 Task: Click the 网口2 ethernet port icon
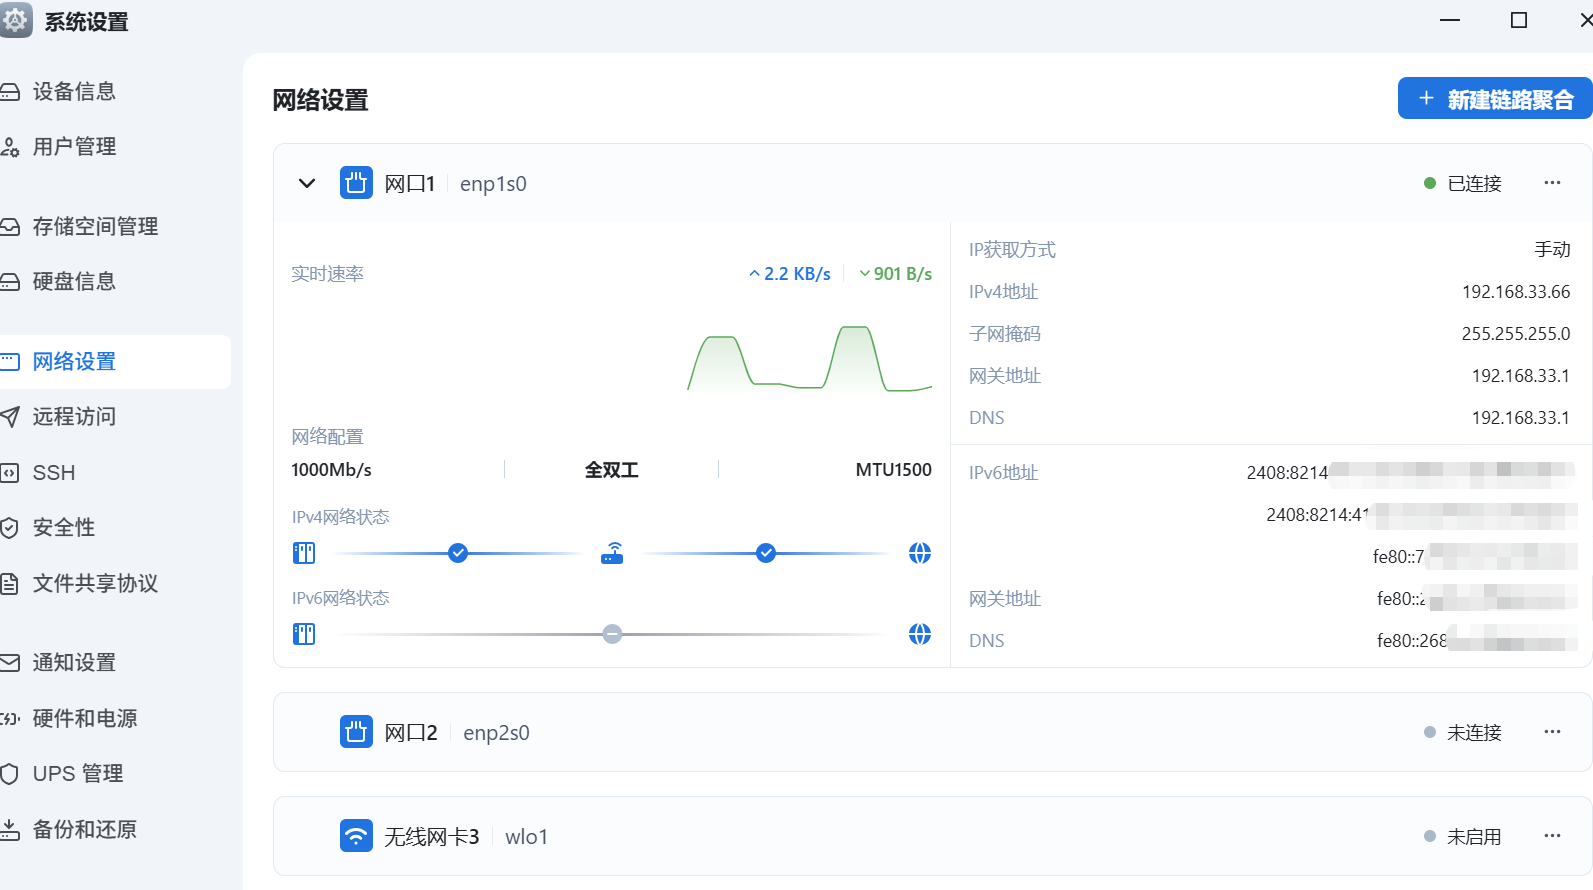pyautogui.click(x=356, y=732)
